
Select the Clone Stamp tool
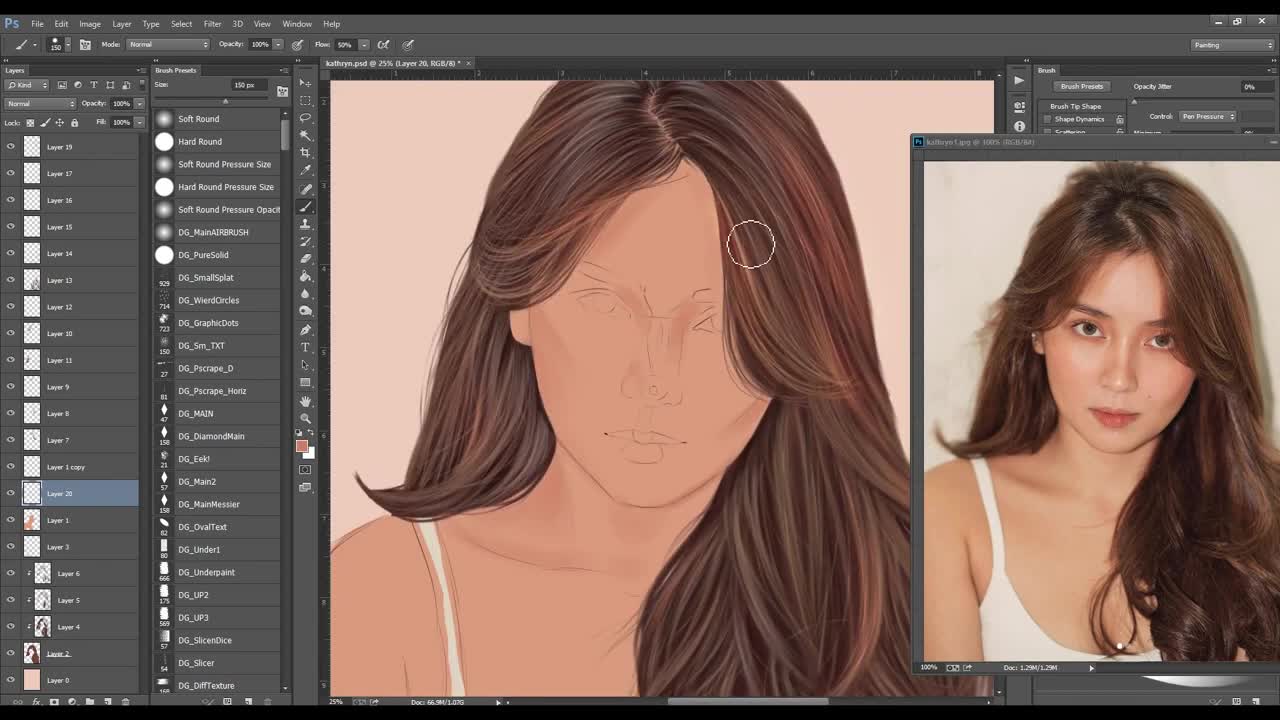click(x=306, y=224)
